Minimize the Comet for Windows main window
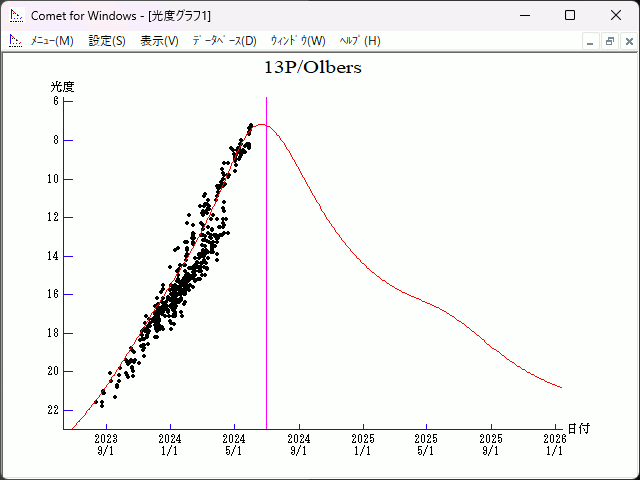 pyautogui.click(x=525, y=16)
